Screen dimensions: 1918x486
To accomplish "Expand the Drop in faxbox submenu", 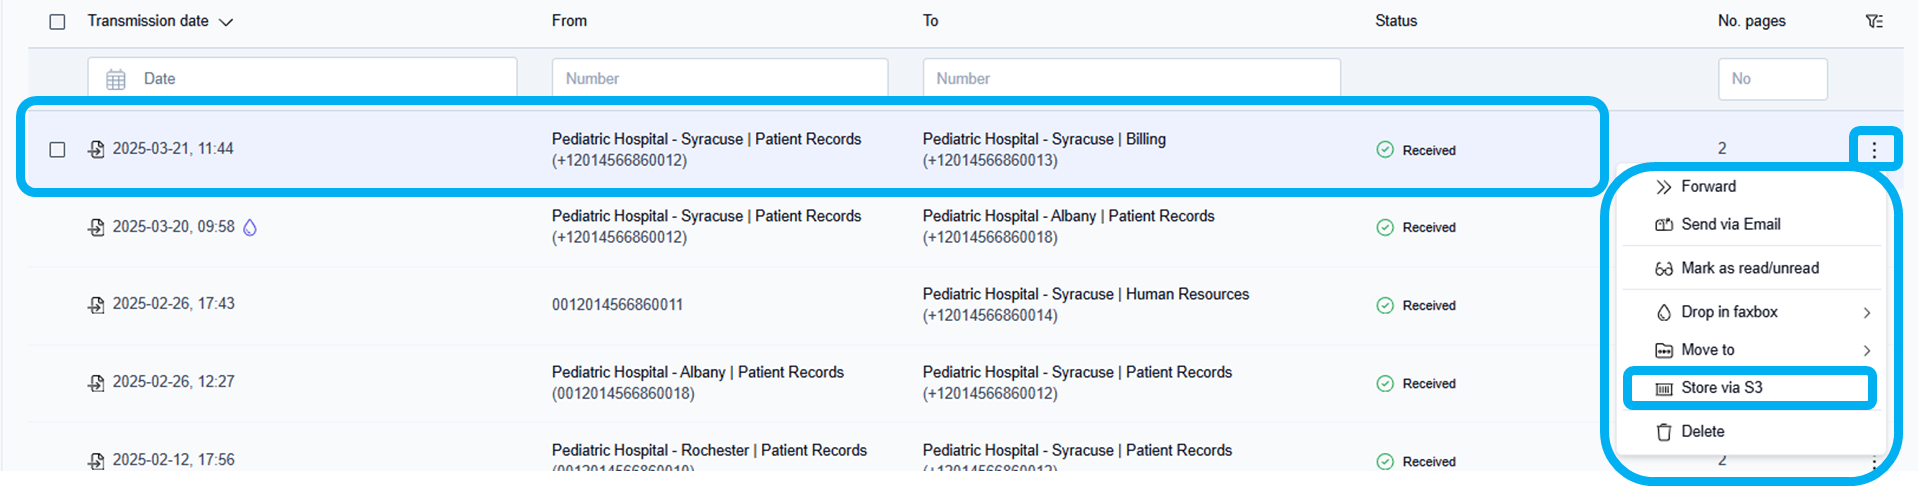I will [x=1866, y=313].
